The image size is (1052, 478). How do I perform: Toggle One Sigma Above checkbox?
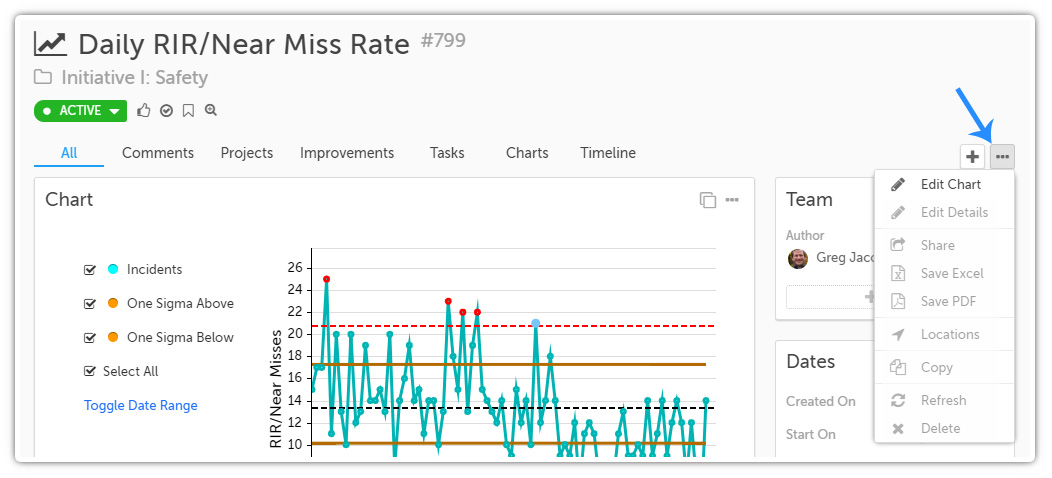(89, 304)
